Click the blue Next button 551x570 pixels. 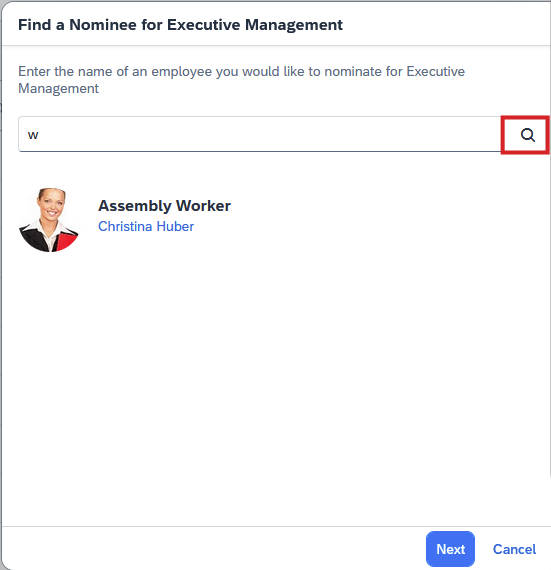click(450, 549)
